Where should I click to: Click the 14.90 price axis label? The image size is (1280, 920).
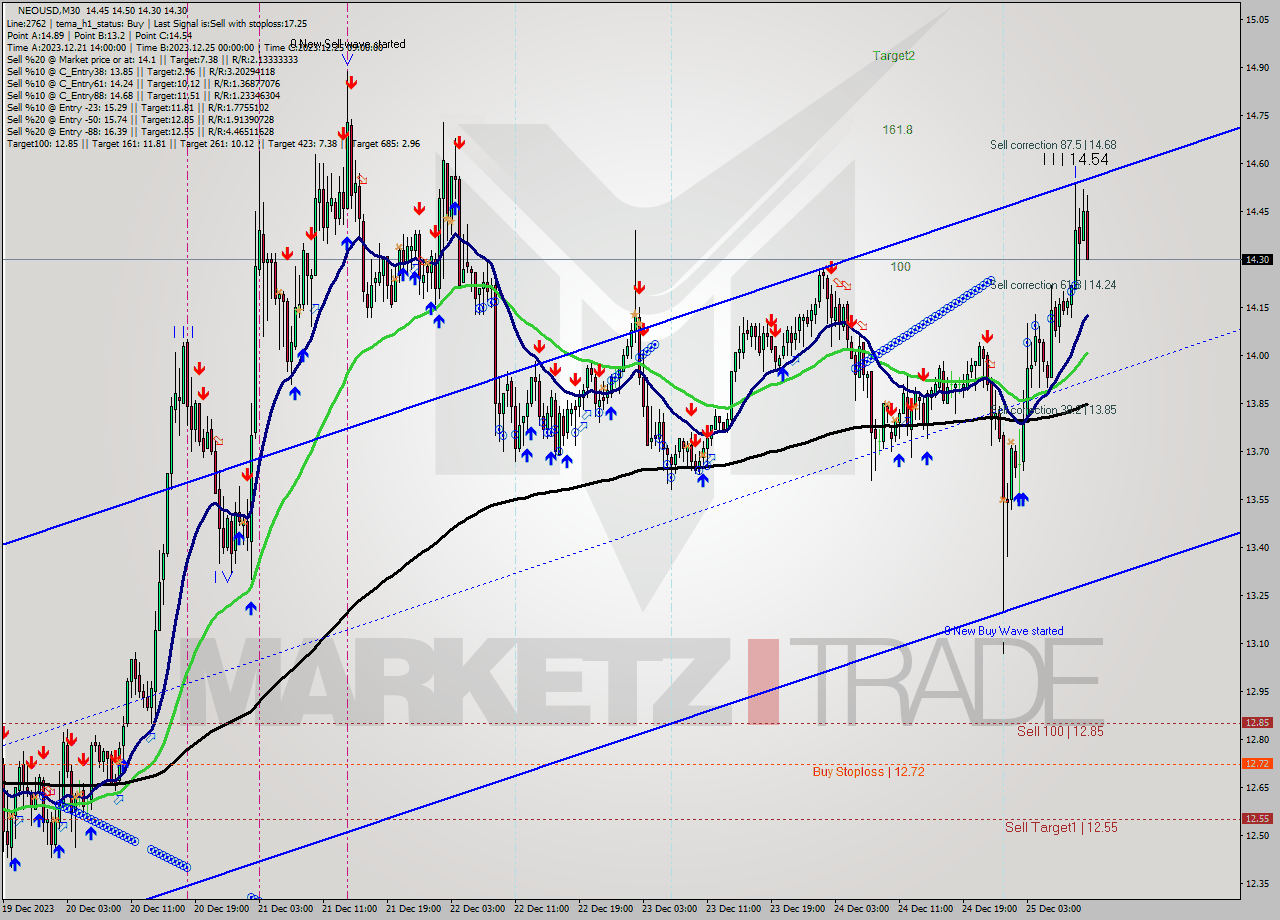(1257, 67)
